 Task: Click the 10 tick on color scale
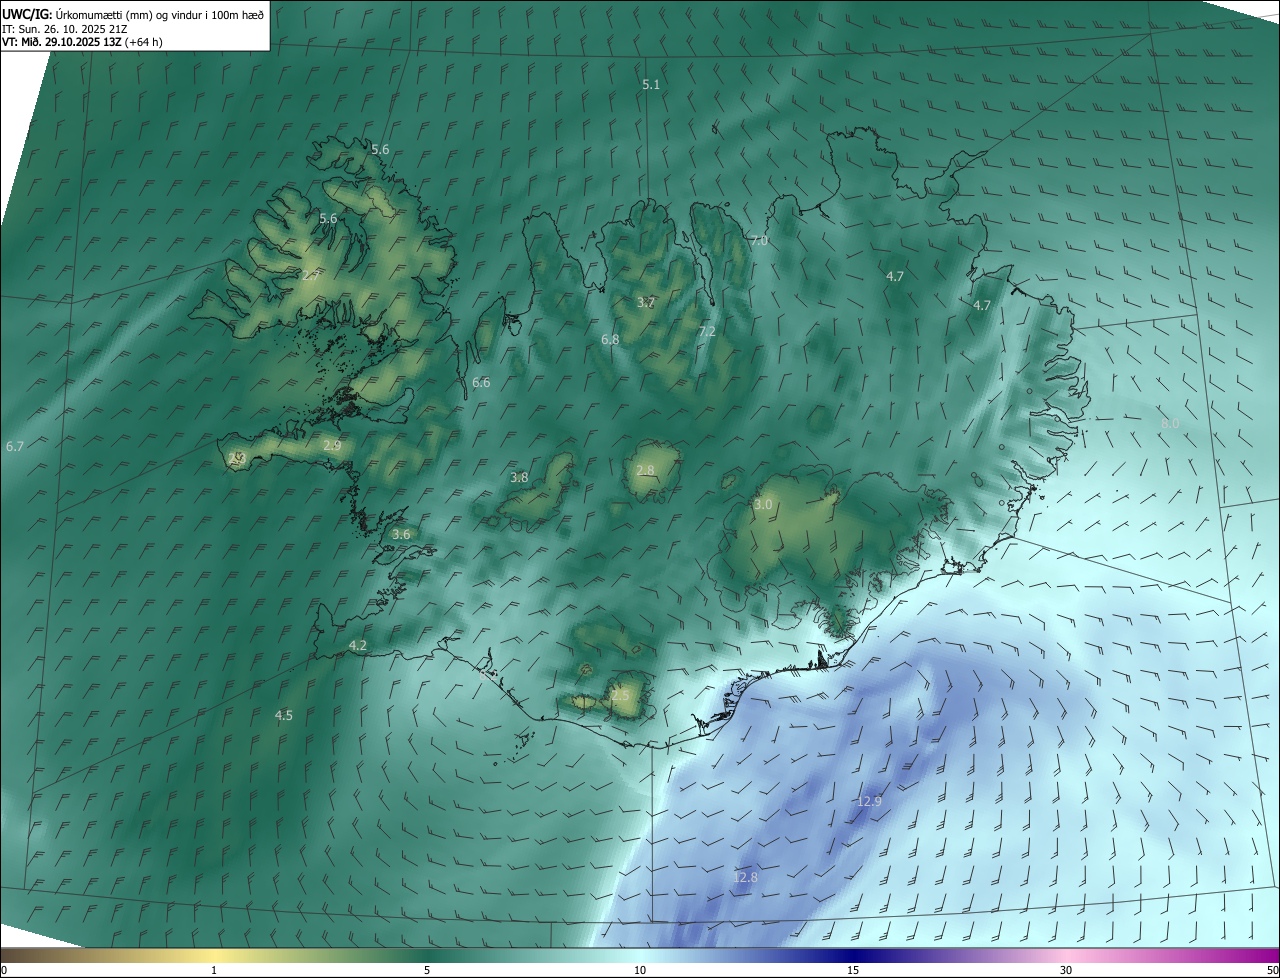640,971
